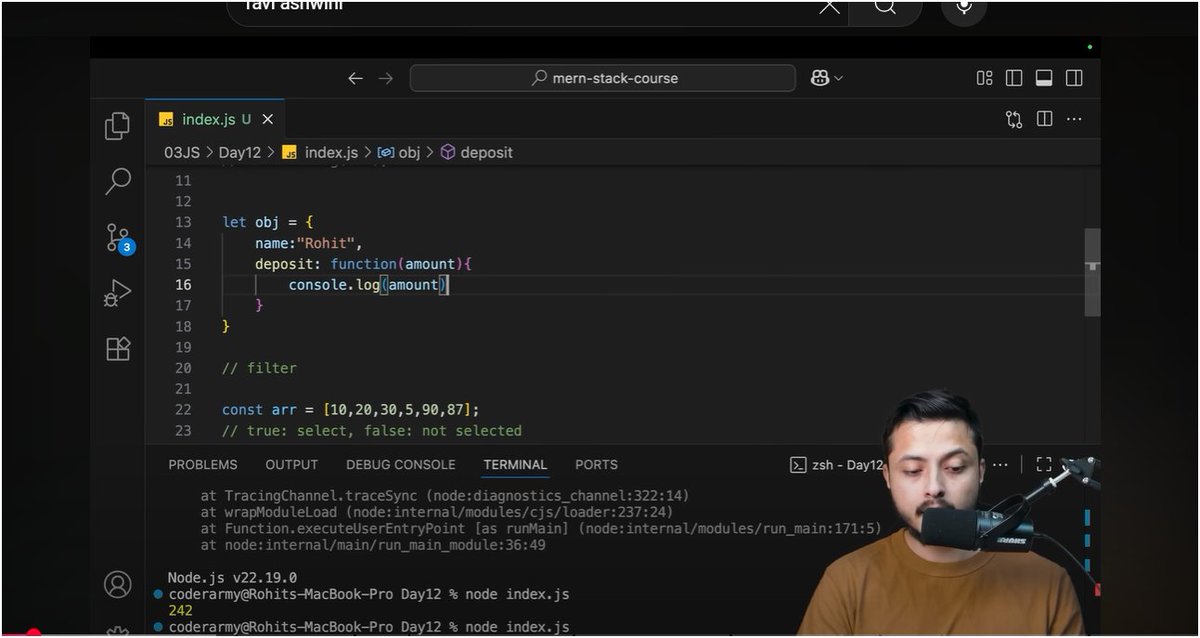
Task: Click line number 13 in the gutter
Action: (x=182, y=222)
